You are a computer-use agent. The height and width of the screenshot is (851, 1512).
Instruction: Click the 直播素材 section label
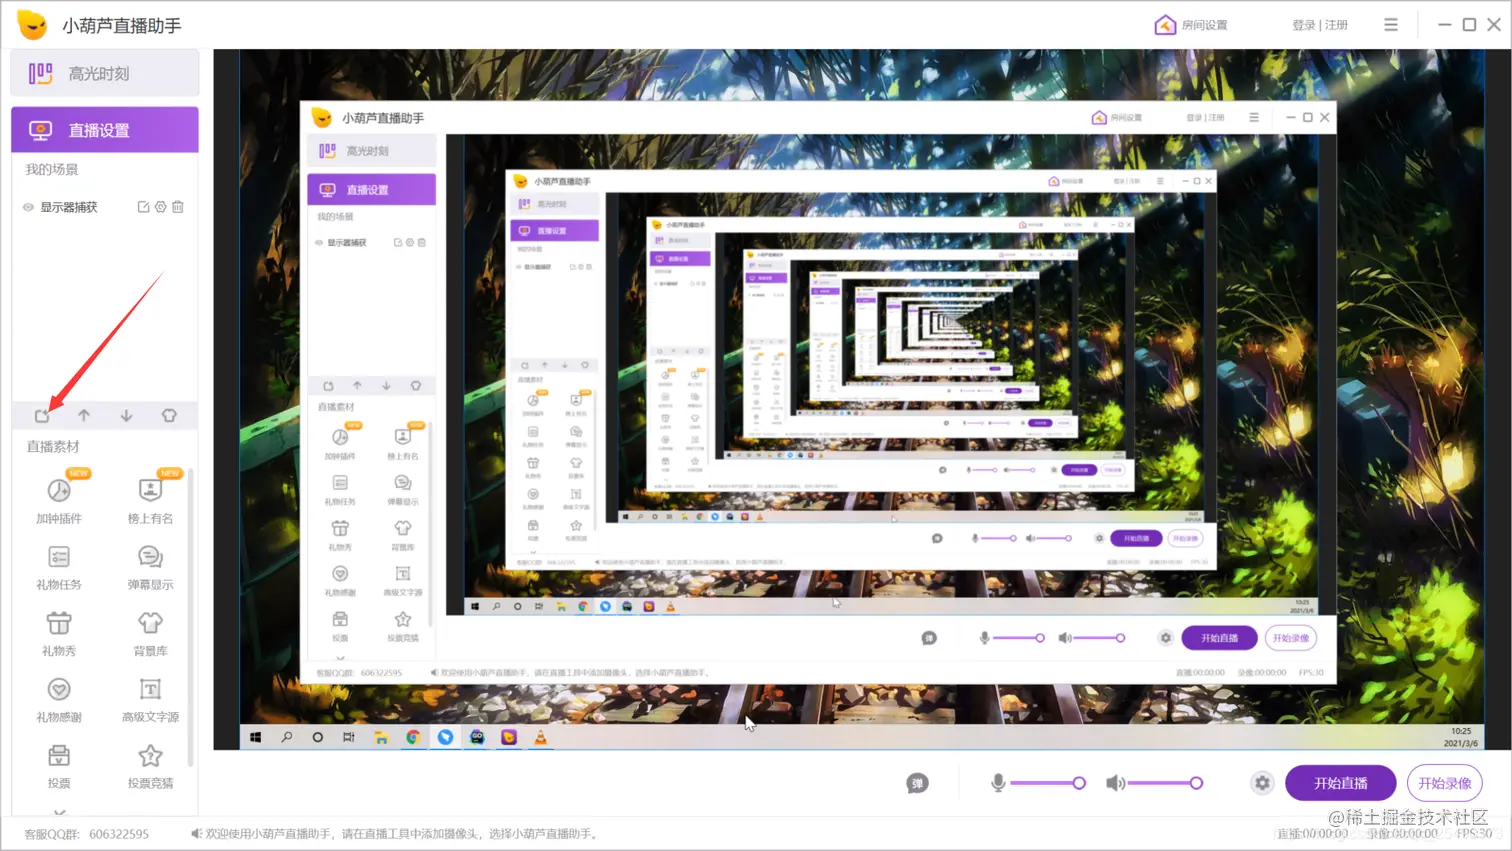(52, 446)
